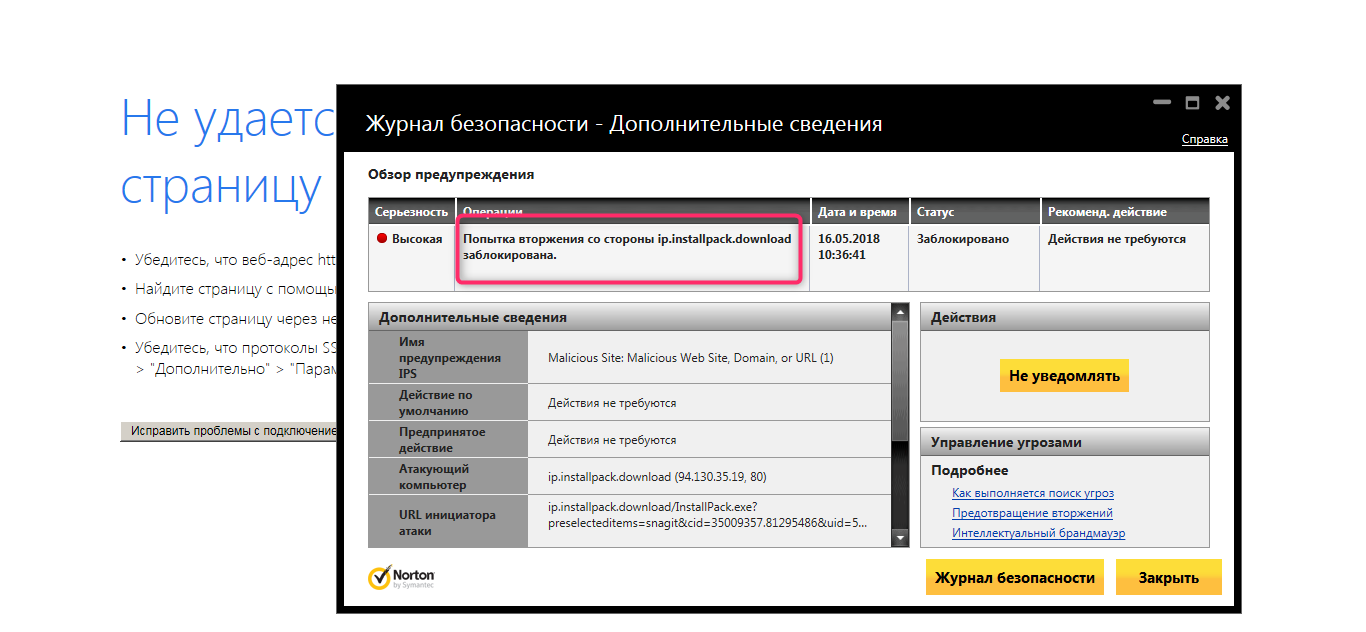Click the Подробнее heading
Screen dimensions: 1366x632
(x=970, y=470)
